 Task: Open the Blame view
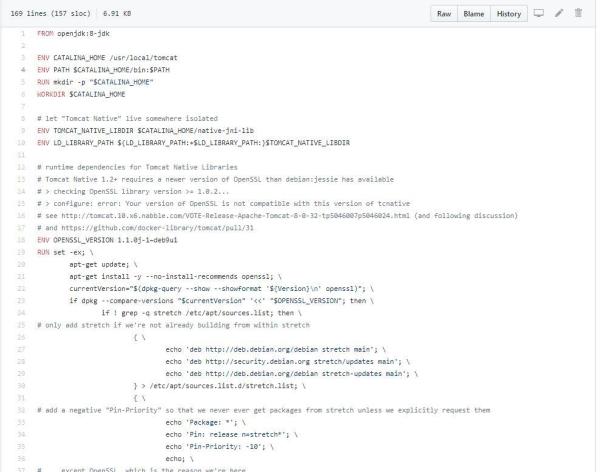pos(475,14)
